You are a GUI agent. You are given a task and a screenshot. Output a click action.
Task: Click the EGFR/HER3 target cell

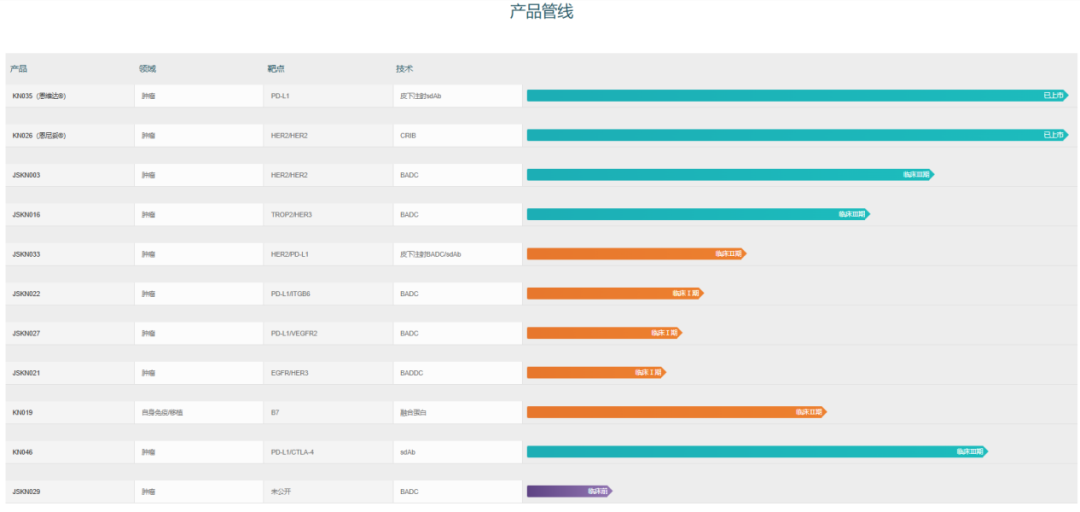328,373
